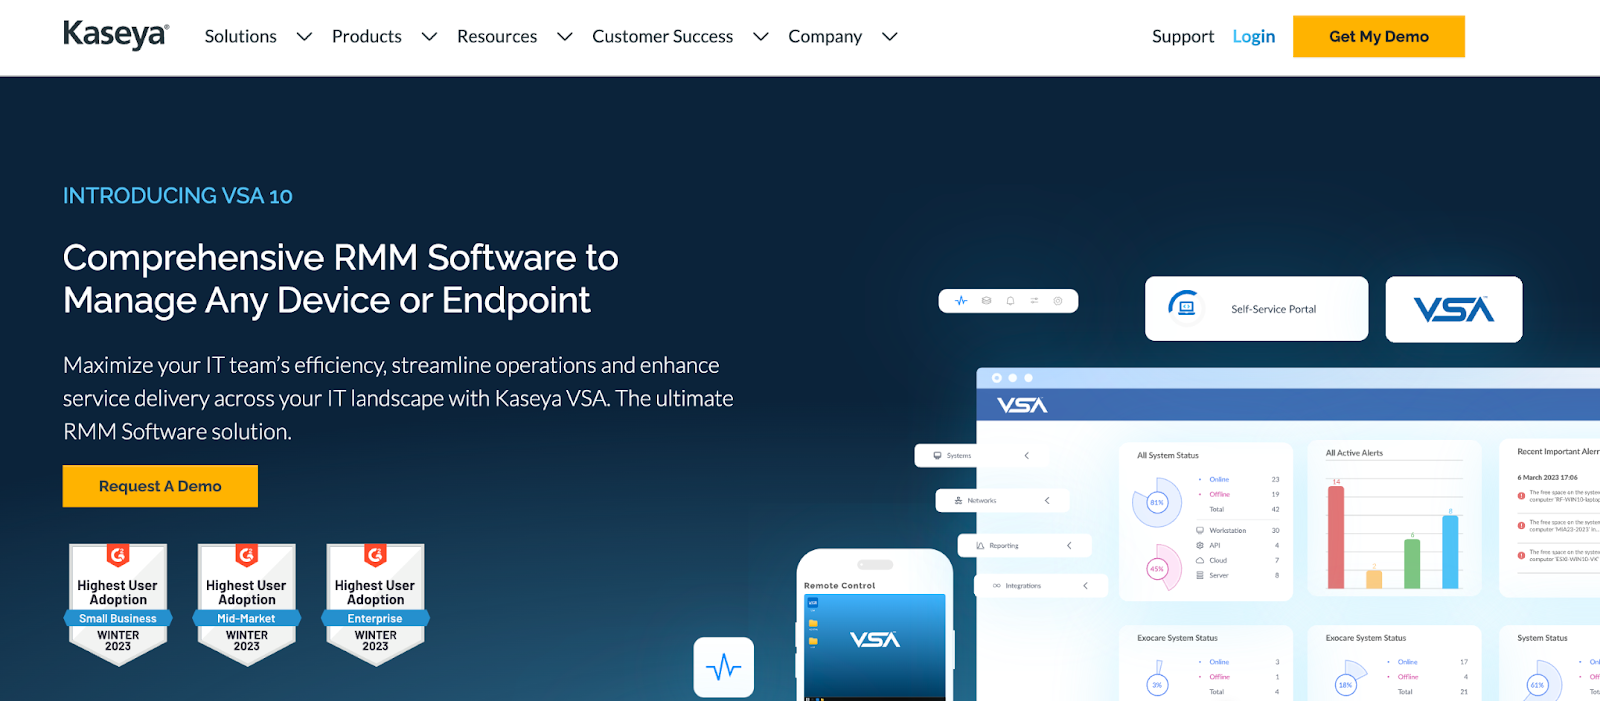The height and width of the screenshot is (701, 1600).
Task: Click the bell notification icon in toolbar pill
Action: pyautogui.click(x=1010, y=300)
